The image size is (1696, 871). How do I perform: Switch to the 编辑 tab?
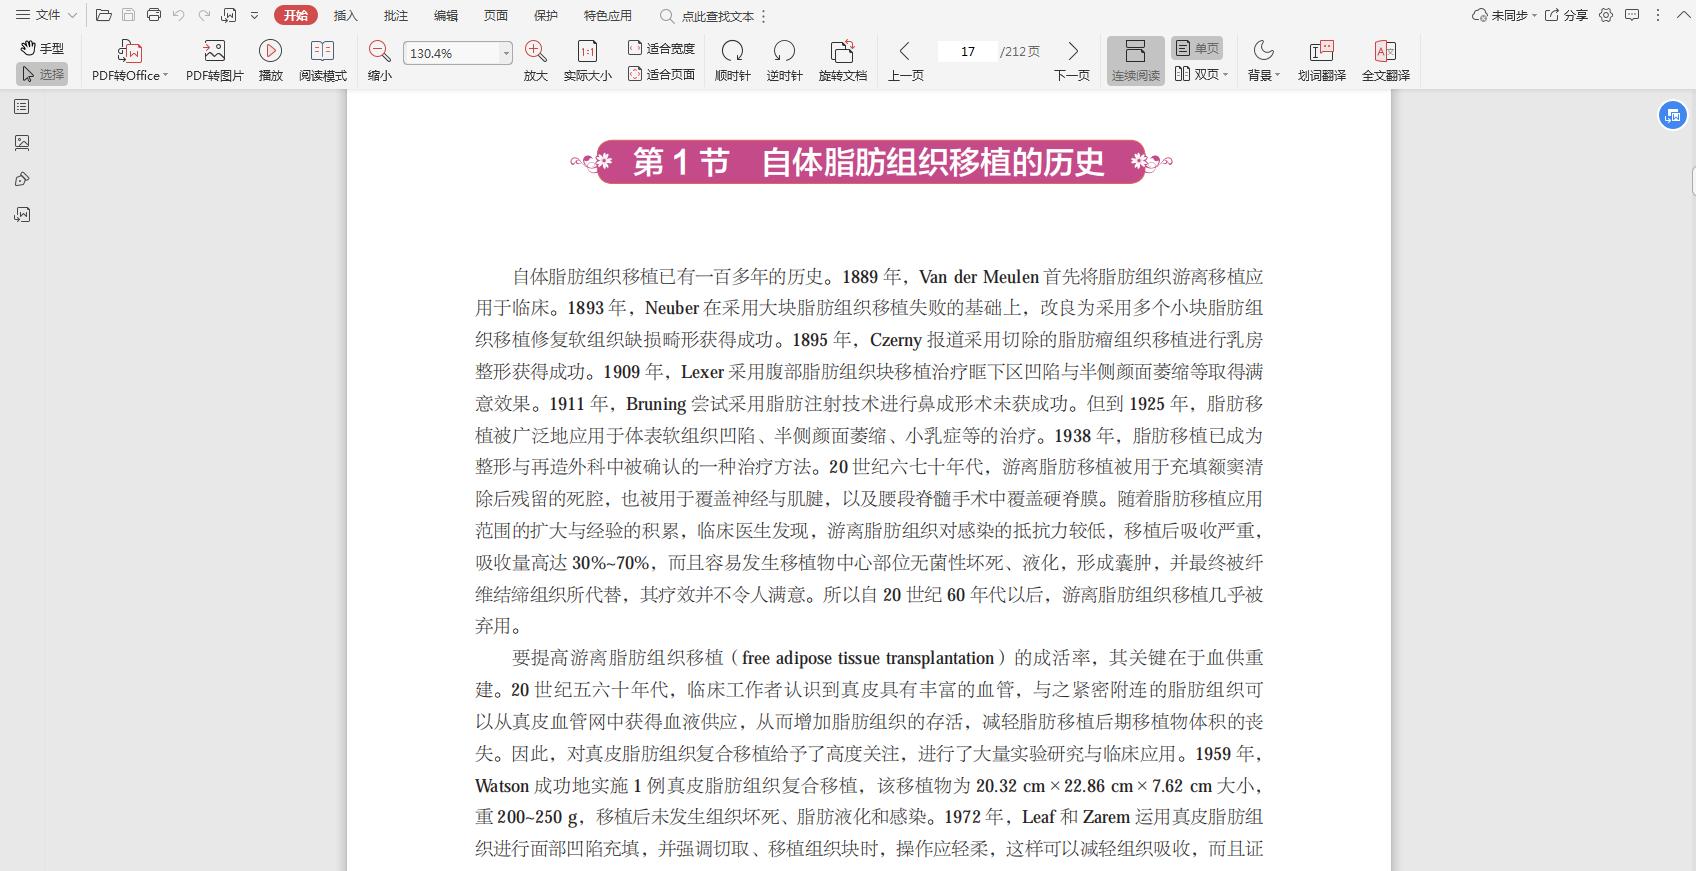point(445,15)
